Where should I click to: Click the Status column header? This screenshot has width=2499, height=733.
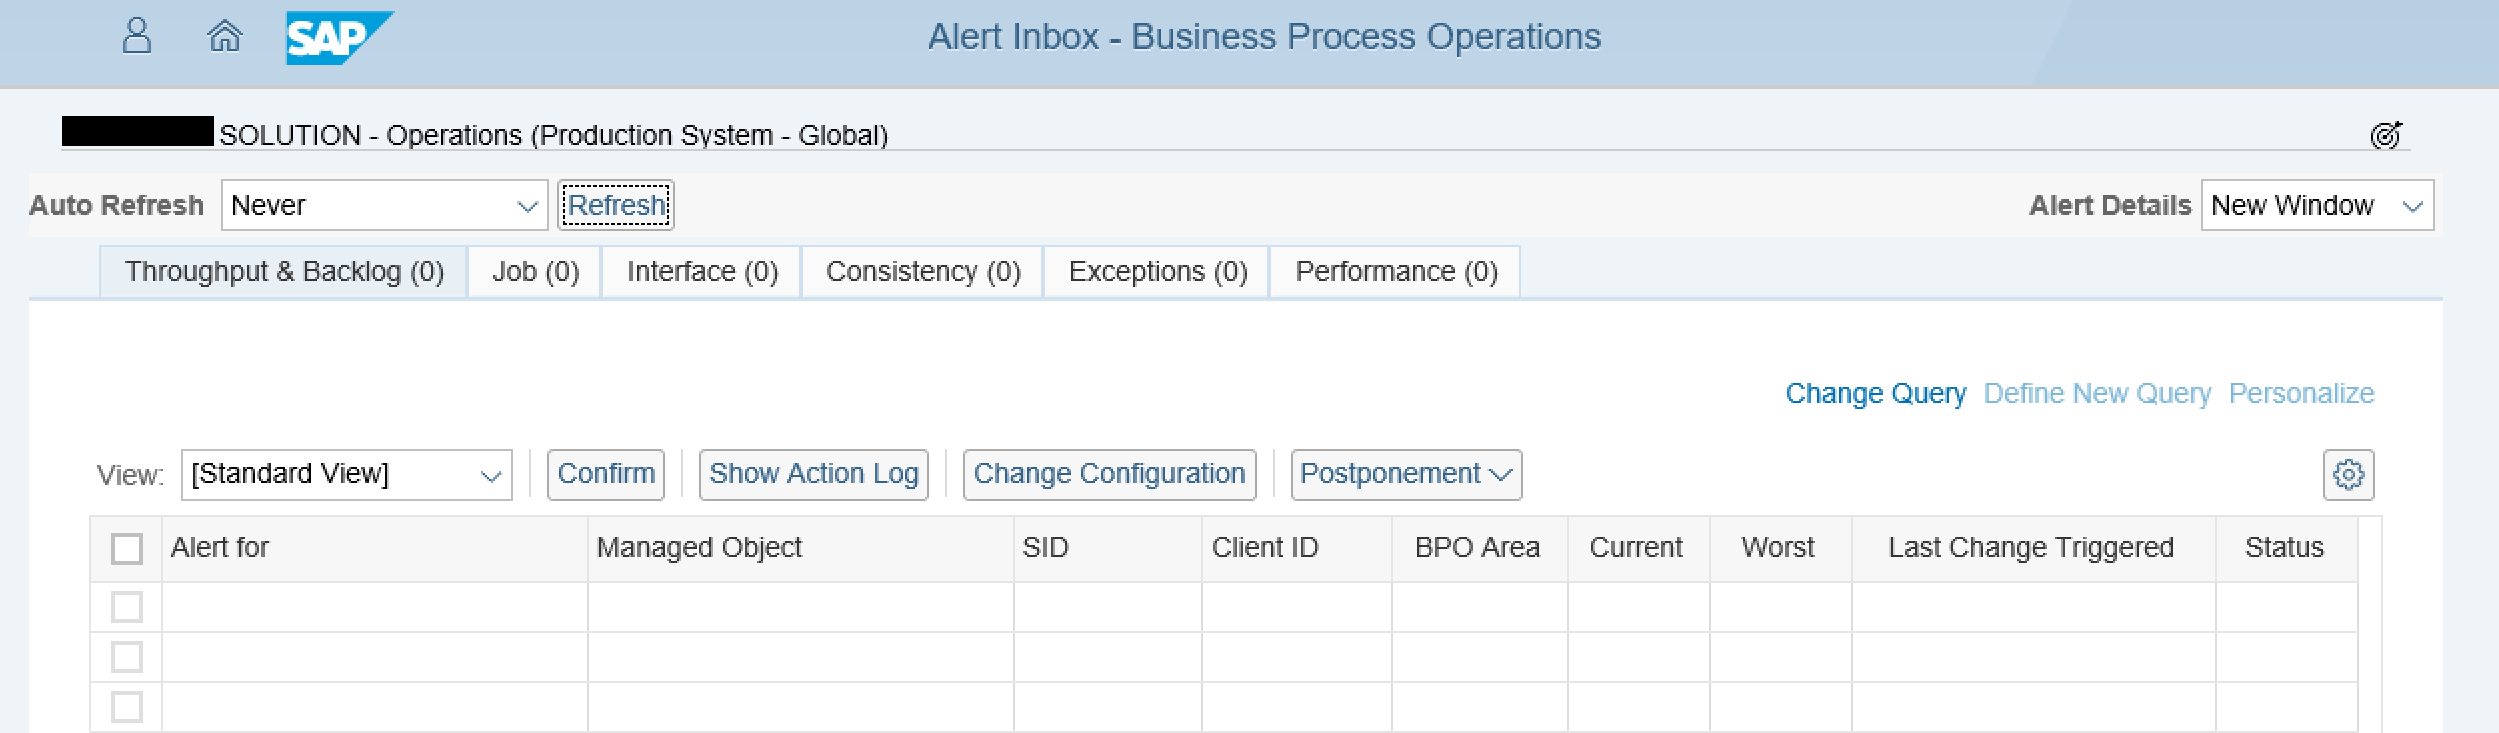pos(2287,548)
